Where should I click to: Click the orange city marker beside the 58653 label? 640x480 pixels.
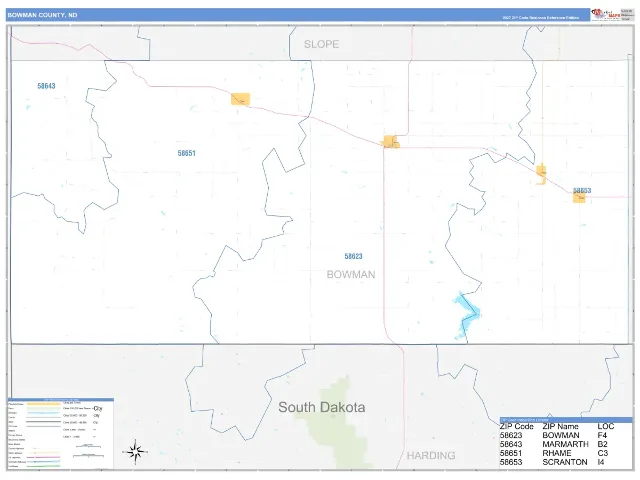(579, 198)
